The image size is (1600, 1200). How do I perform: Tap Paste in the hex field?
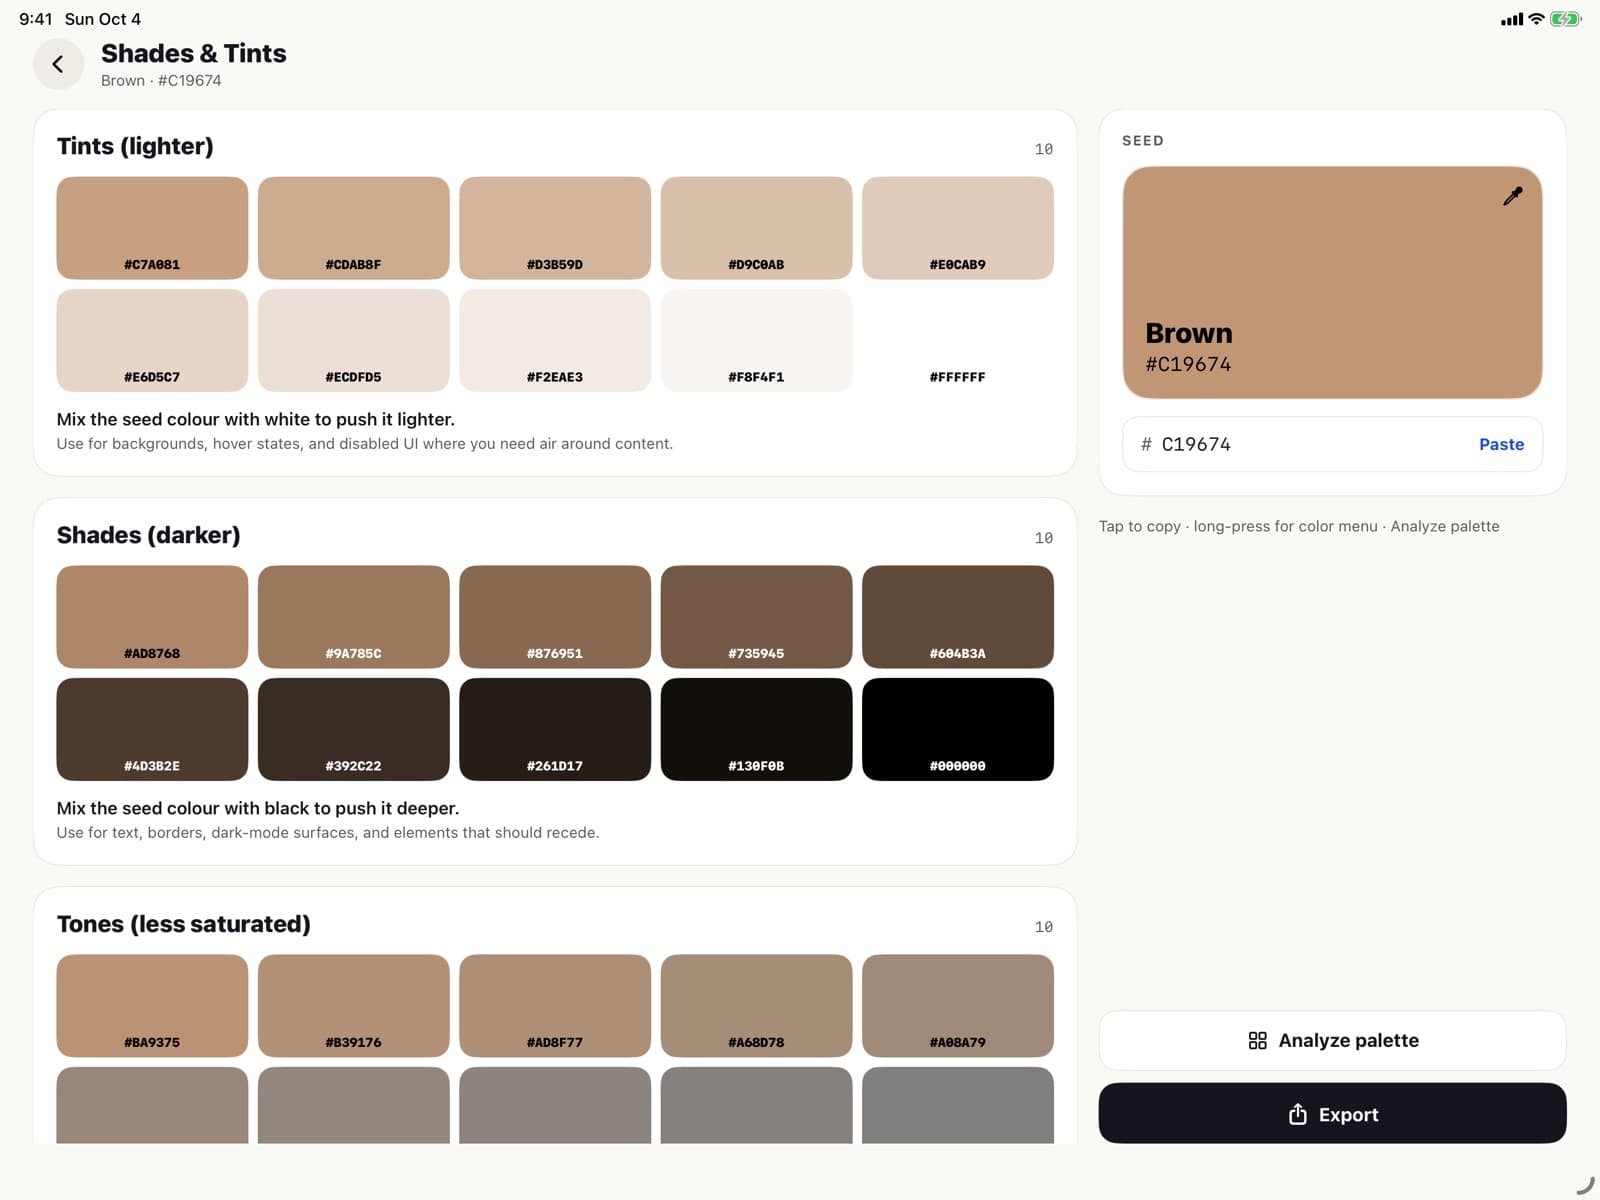coord(1501,444)
